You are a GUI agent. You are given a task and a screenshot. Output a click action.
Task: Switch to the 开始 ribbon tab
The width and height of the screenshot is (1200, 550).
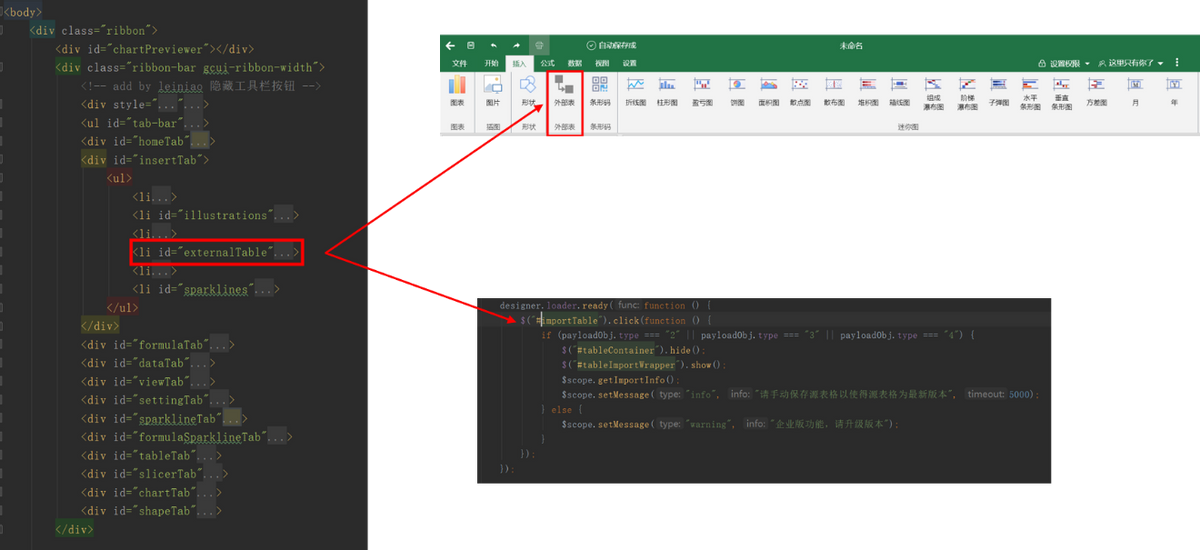(491, 62)
